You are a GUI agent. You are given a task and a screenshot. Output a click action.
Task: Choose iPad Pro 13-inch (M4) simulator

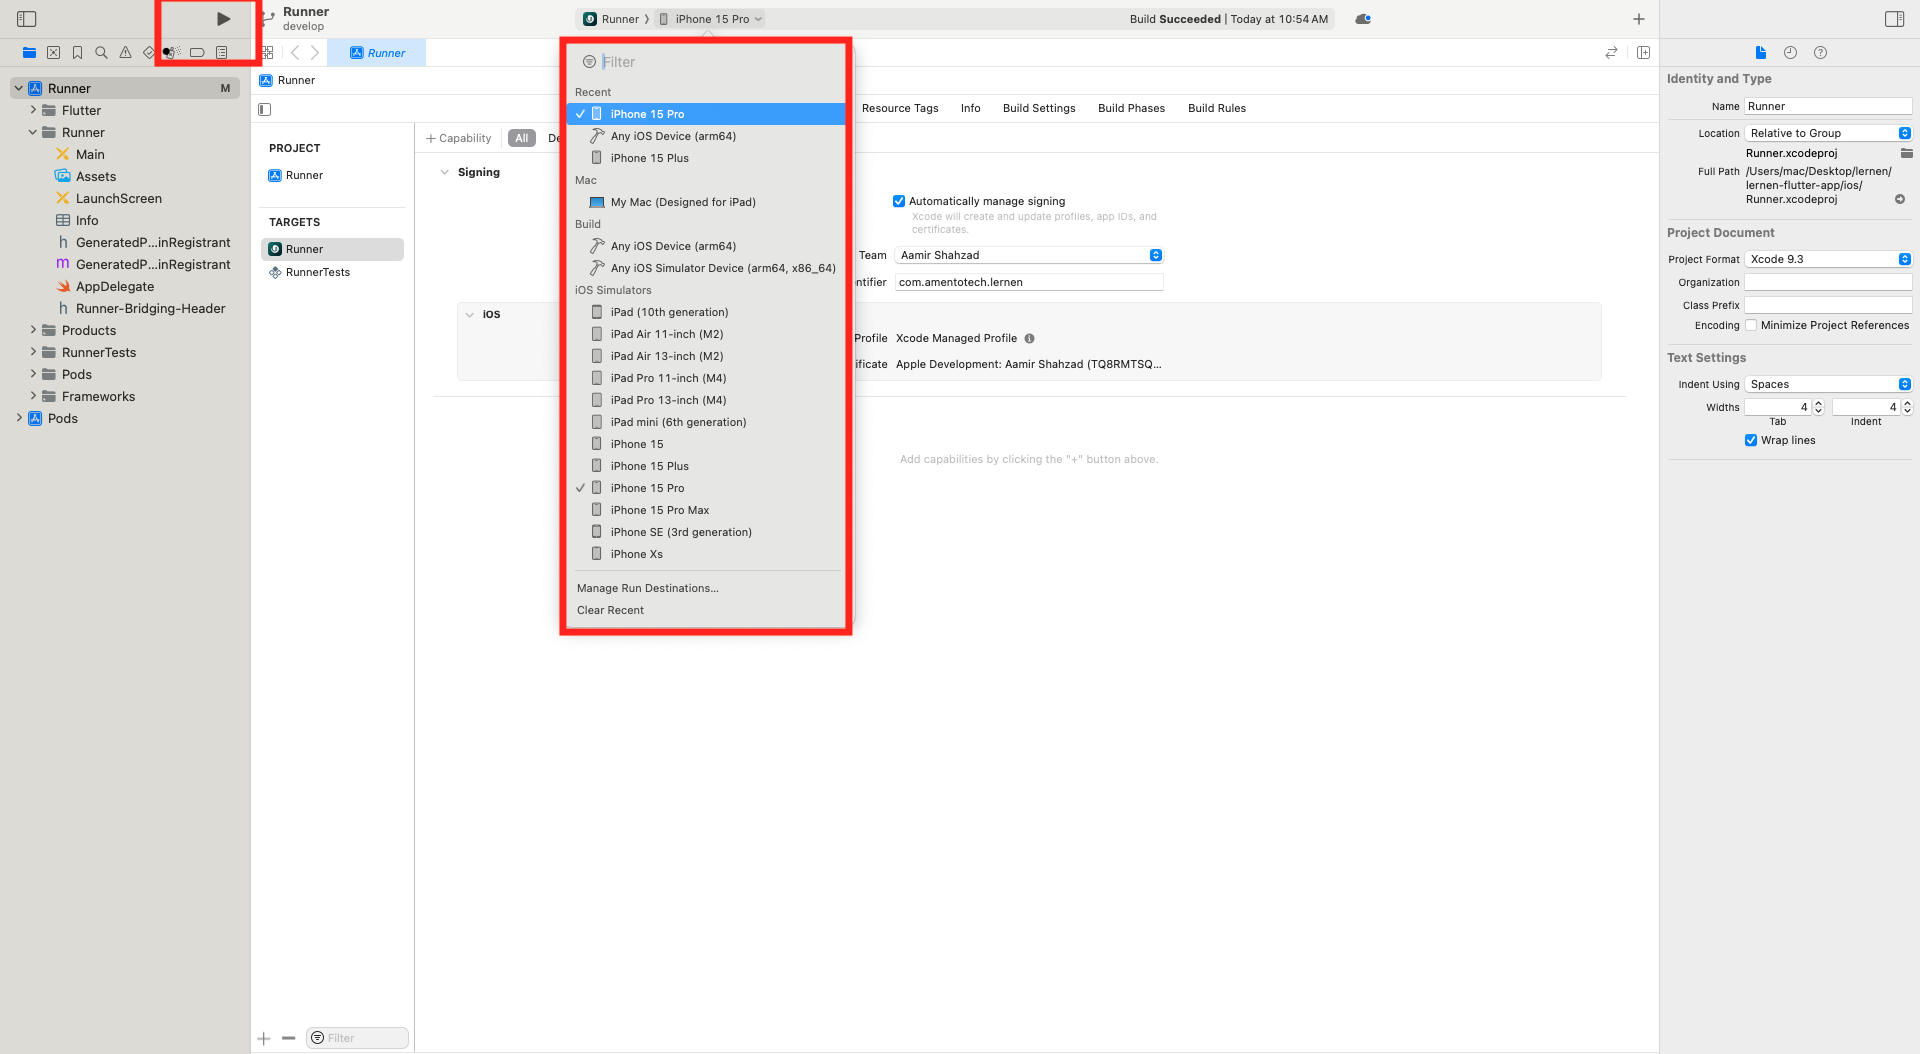706,400
